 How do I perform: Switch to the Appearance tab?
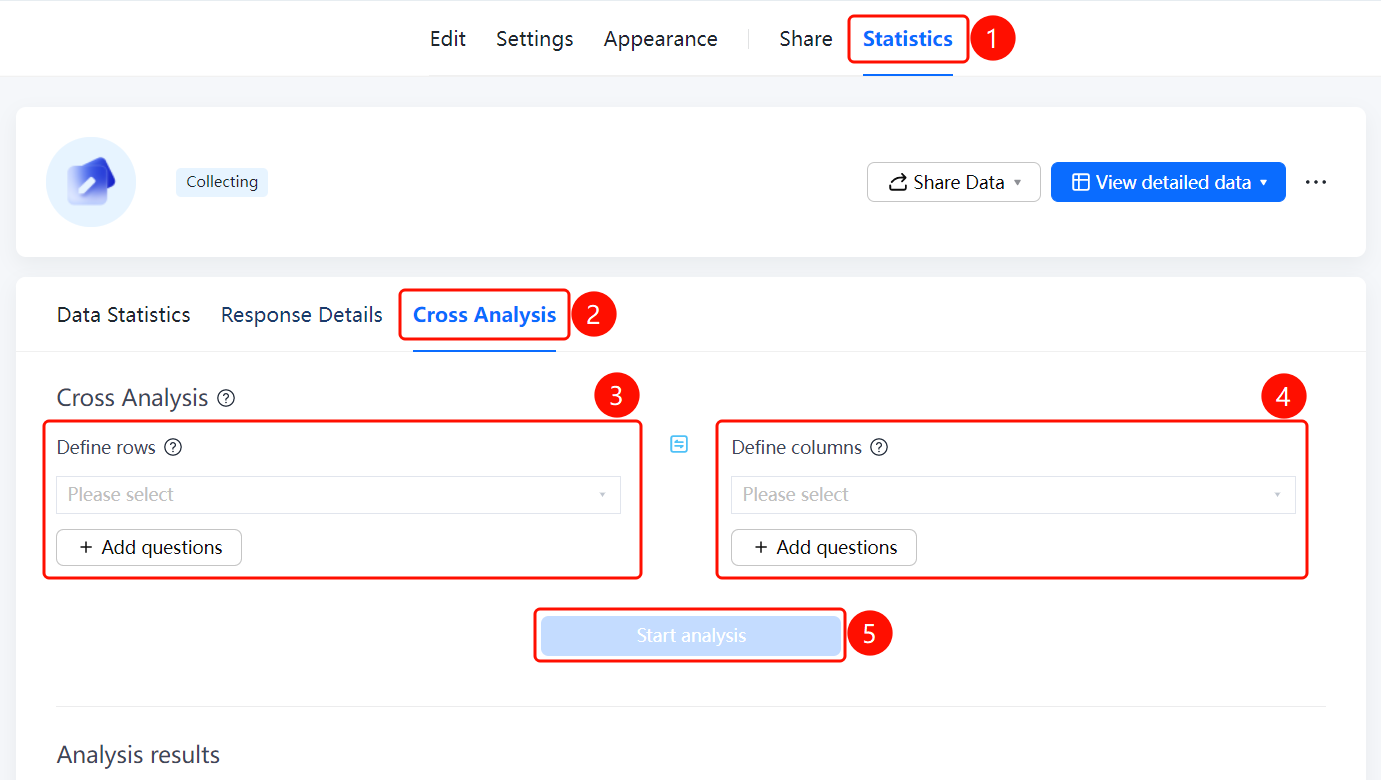pyautogui.click(x=661, y=39)
